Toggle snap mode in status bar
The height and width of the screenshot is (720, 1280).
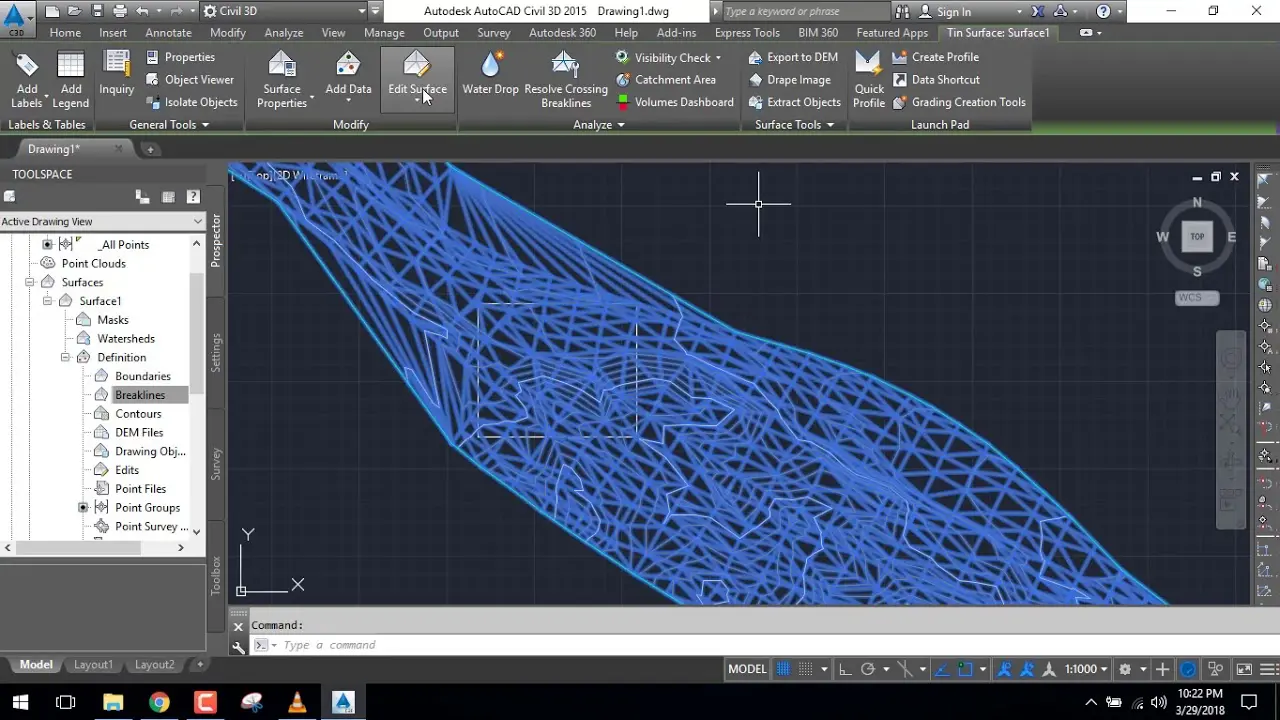point(806,669)
